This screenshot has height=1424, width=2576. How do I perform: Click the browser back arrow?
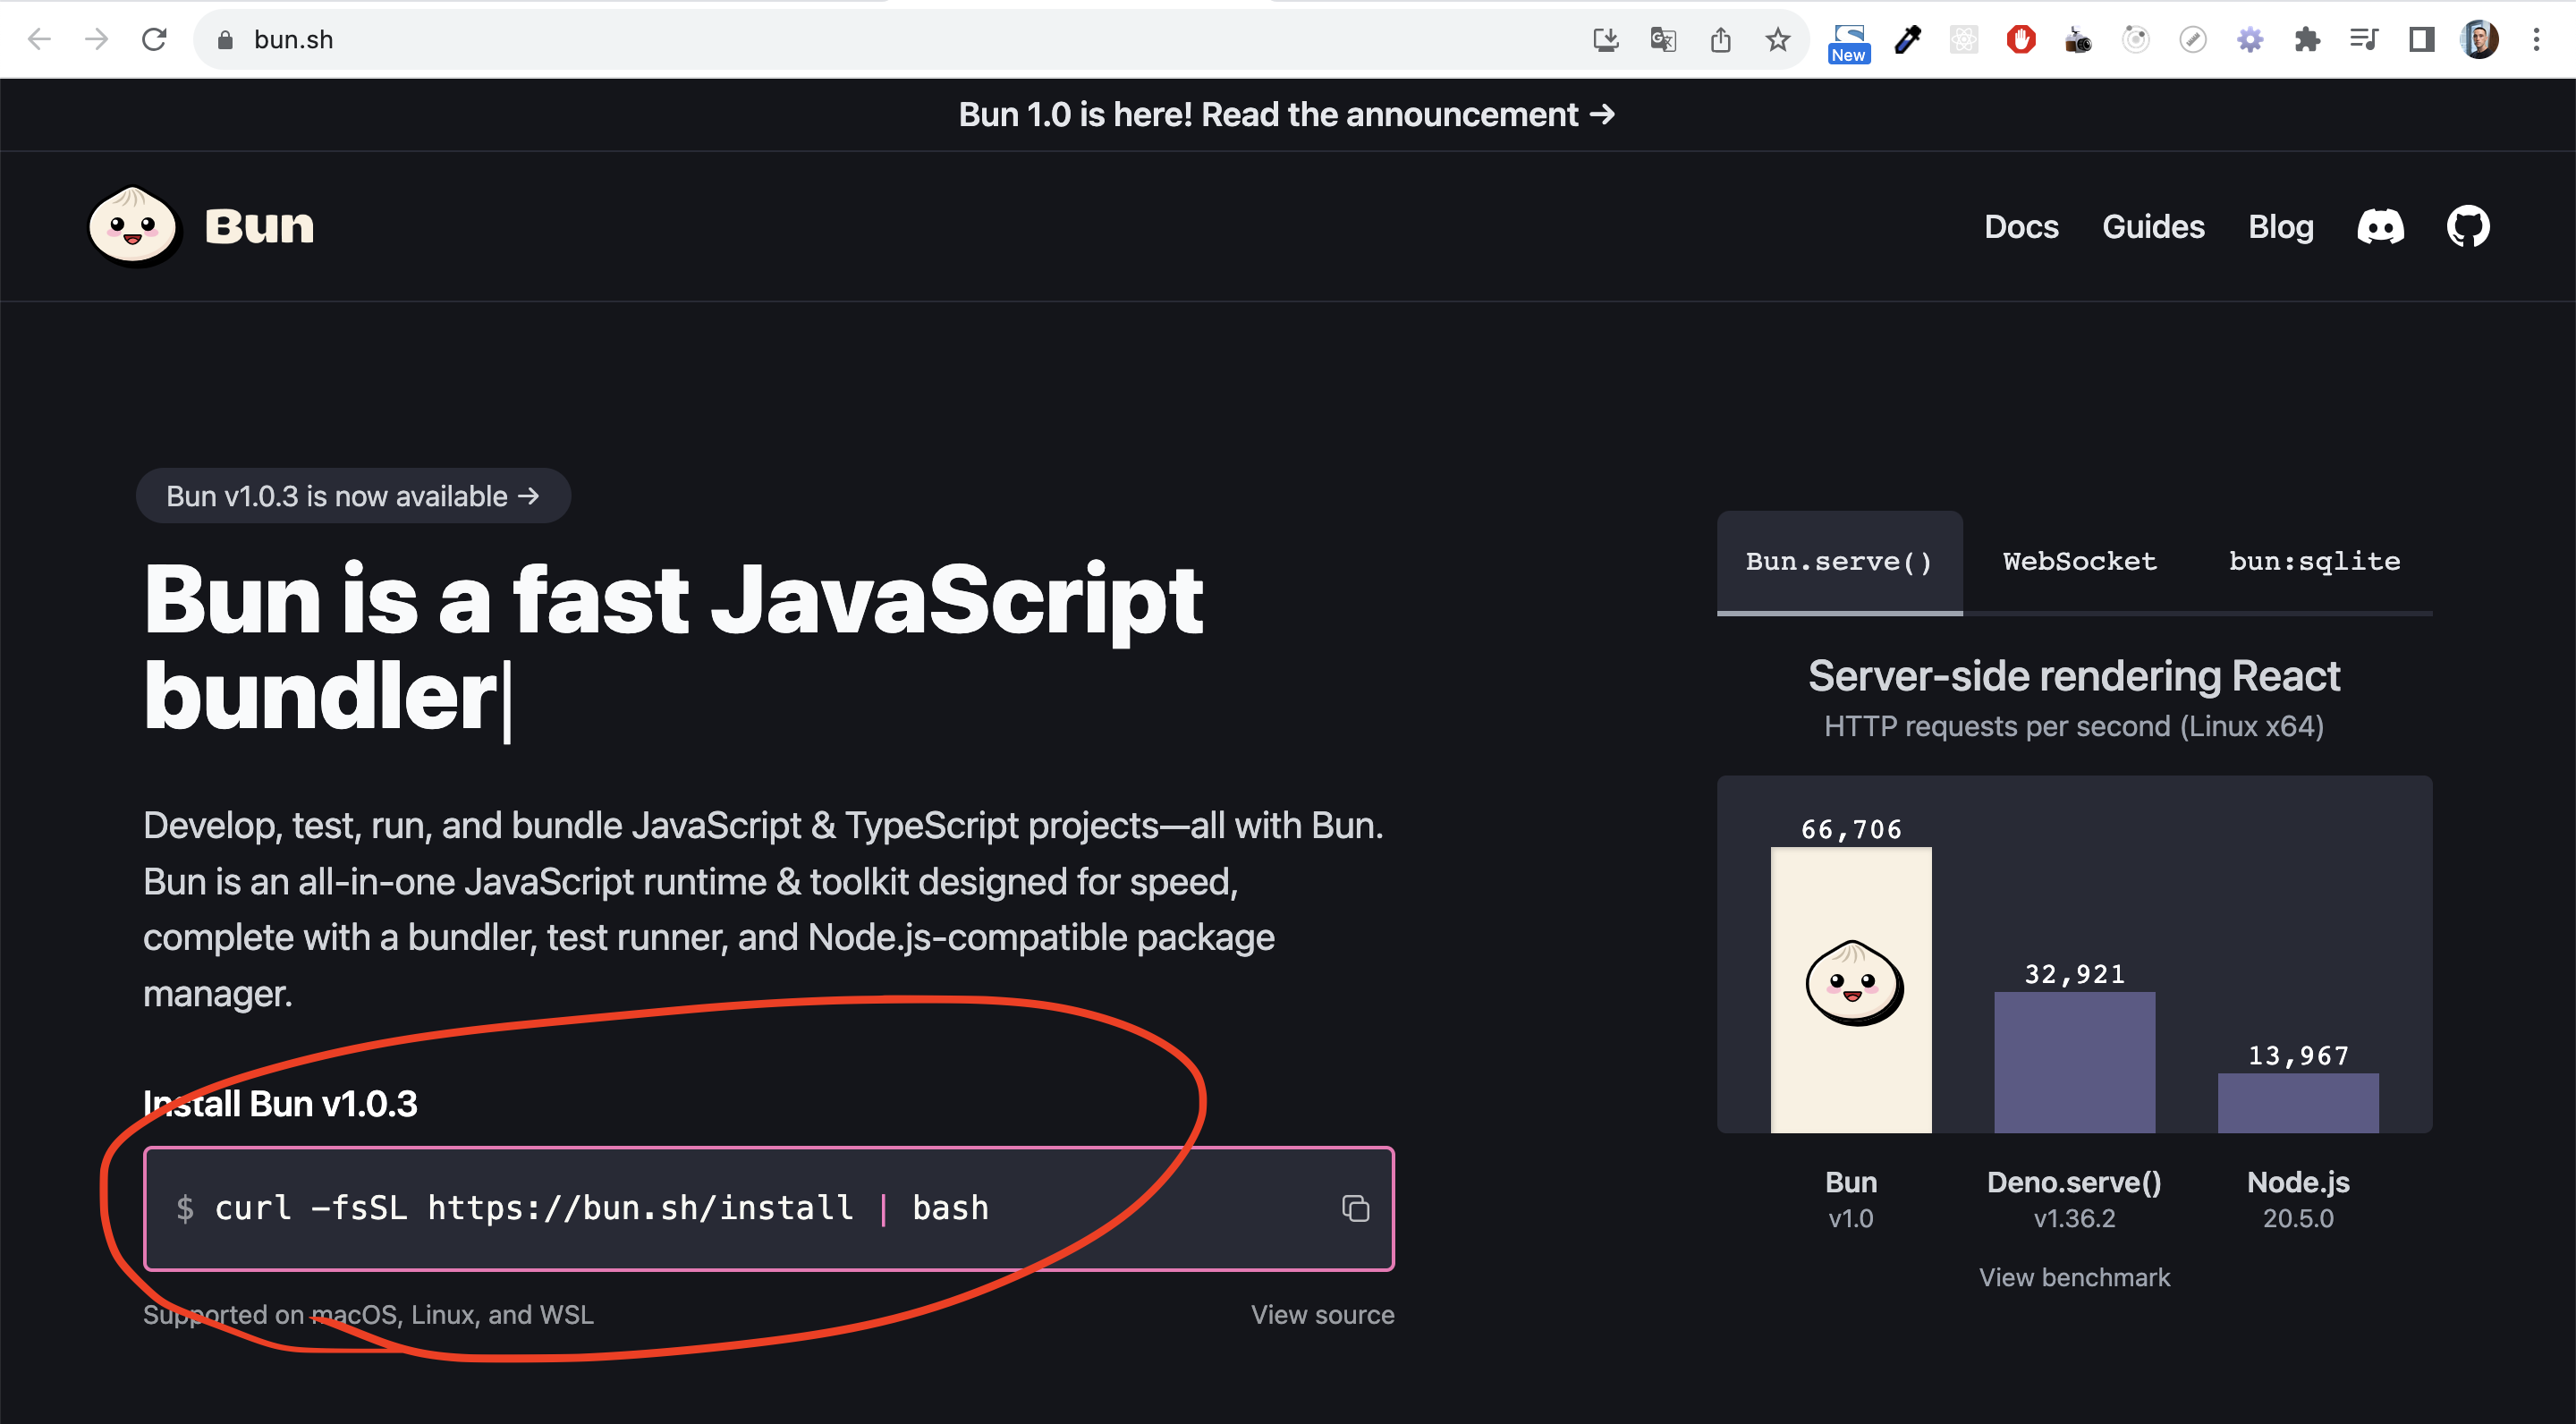[x=39, y=39]
